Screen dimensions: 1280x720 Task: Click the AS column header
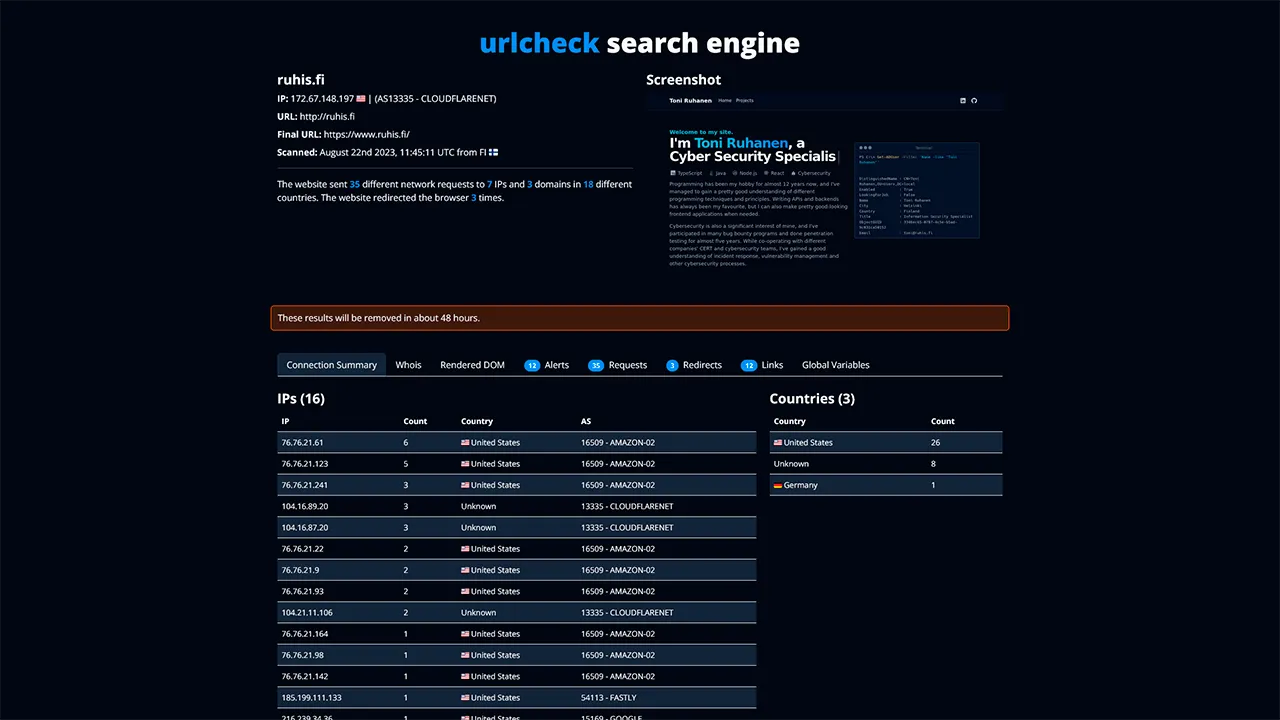coord(586,421)
